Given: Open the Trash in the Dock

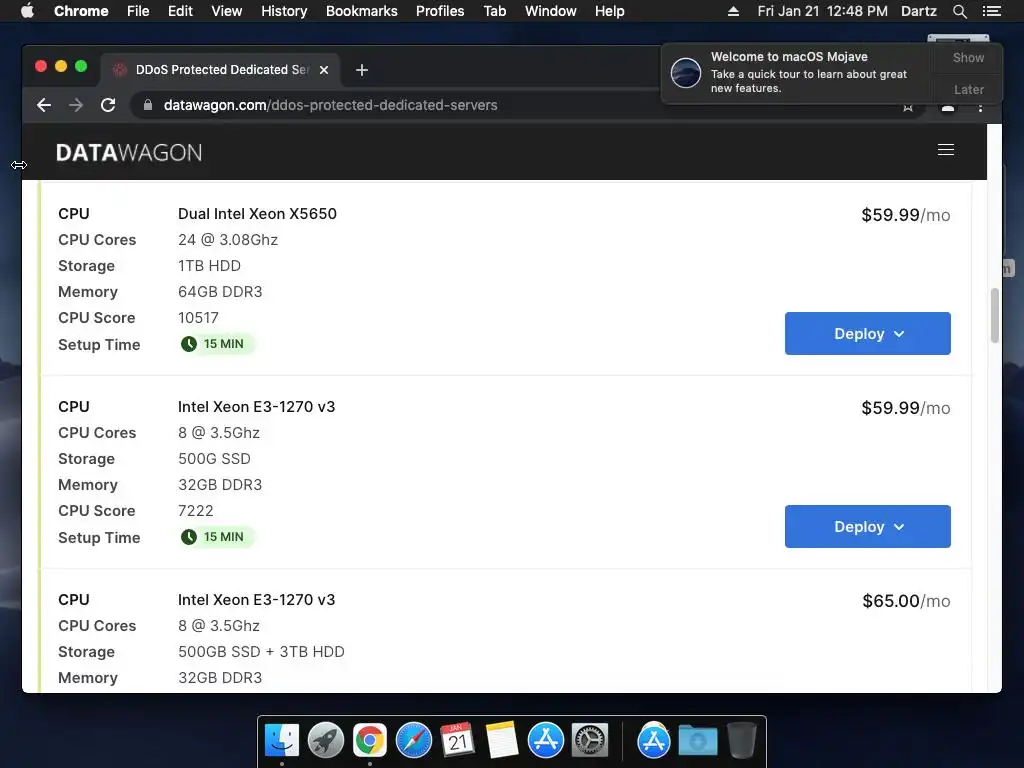Looking at the screenshot, I should [x=741, y=741].
